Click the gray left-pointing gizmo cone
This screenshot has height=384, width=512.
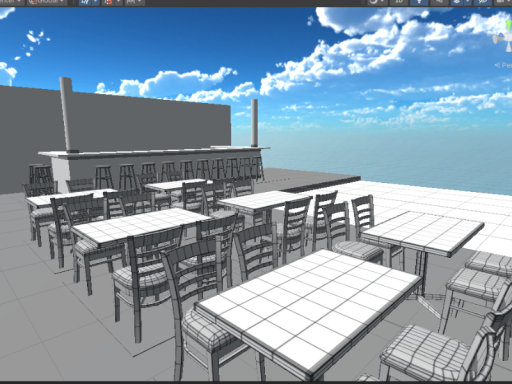coord(498,39)
